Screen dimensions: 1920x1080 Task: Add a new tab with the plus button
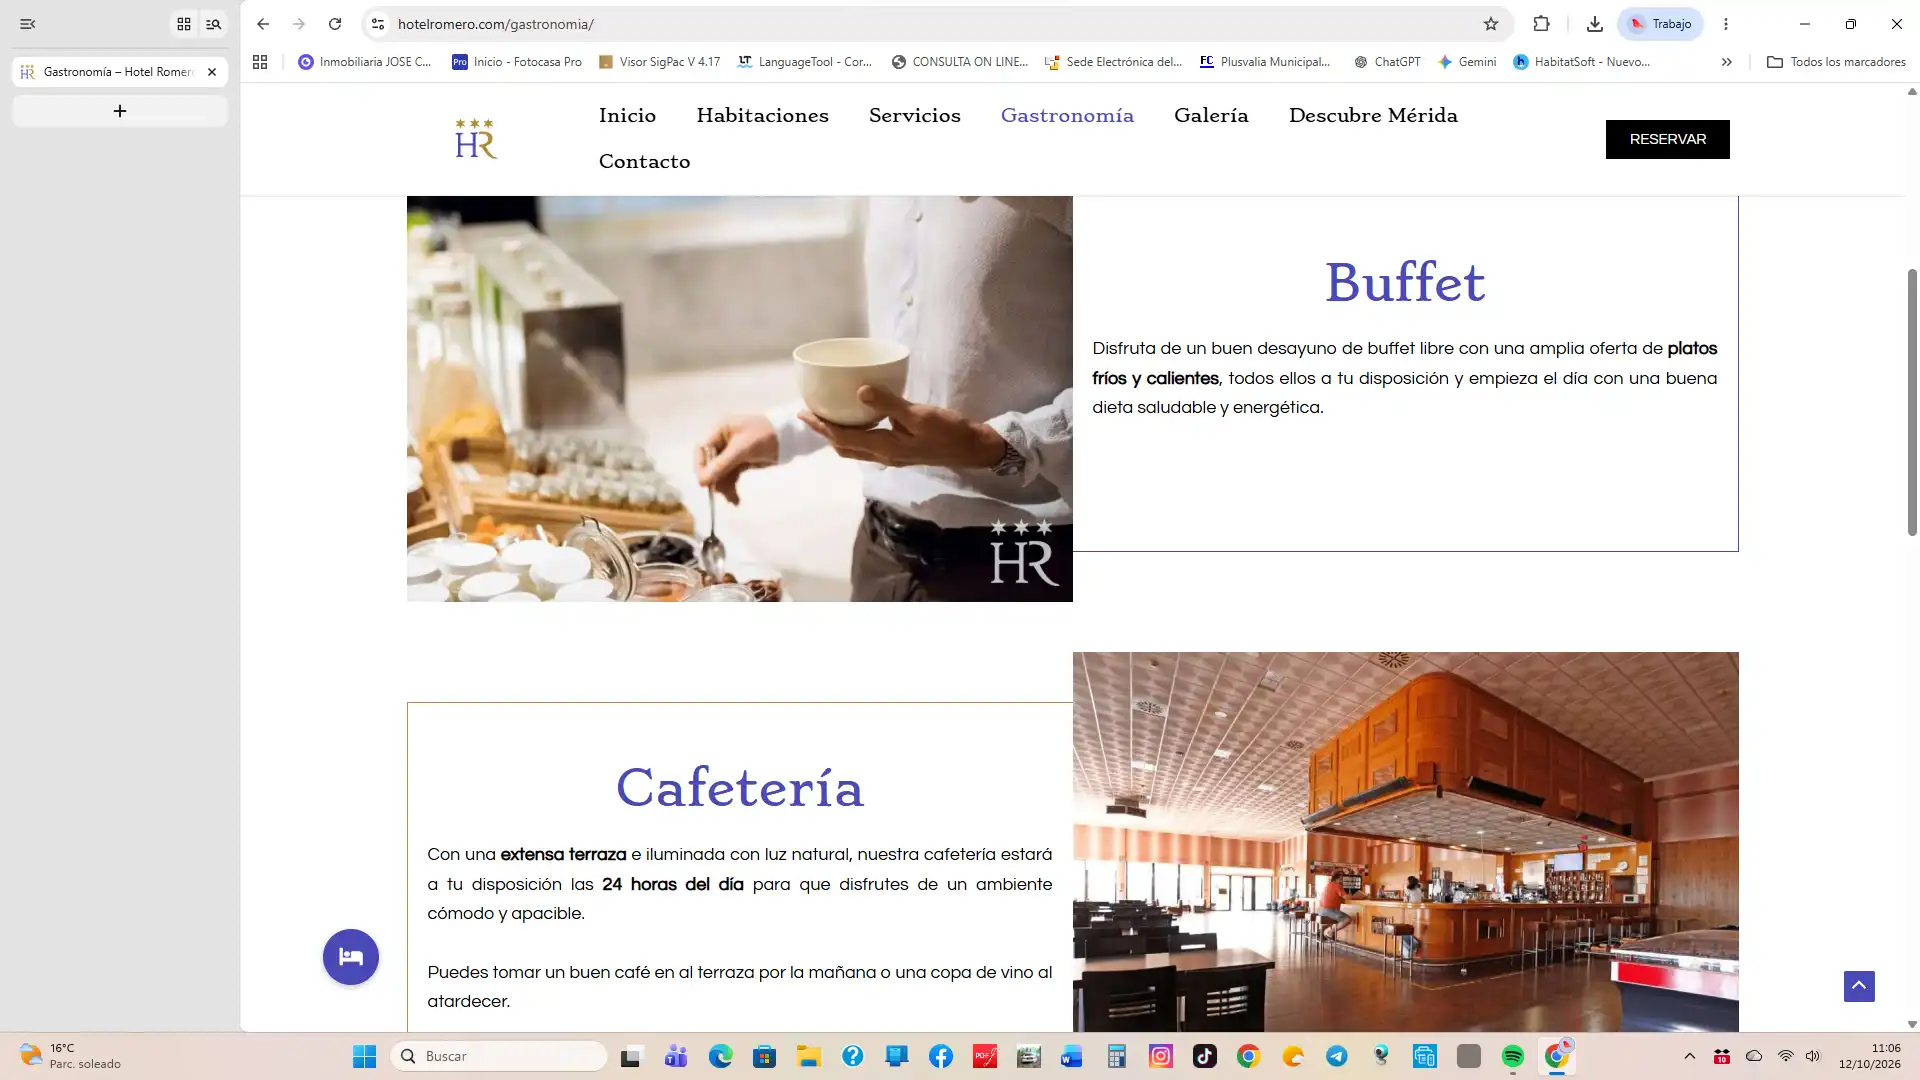coord(120,111)
